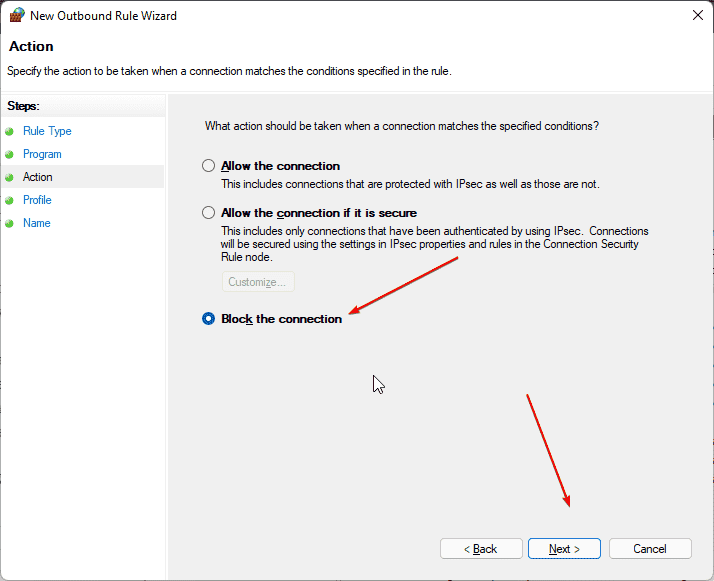Click the 'This includes connections that are protected' description
The width and height of the screenshot is (714, 581).
(410, 184)
